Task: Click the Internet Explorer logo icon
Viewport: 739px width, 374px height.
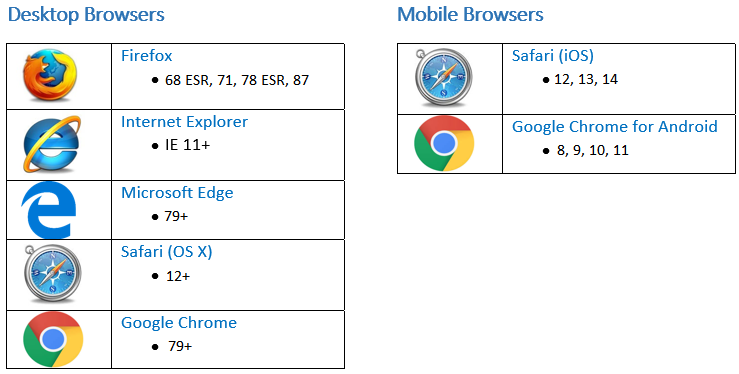Action: (x=51, y=145)
